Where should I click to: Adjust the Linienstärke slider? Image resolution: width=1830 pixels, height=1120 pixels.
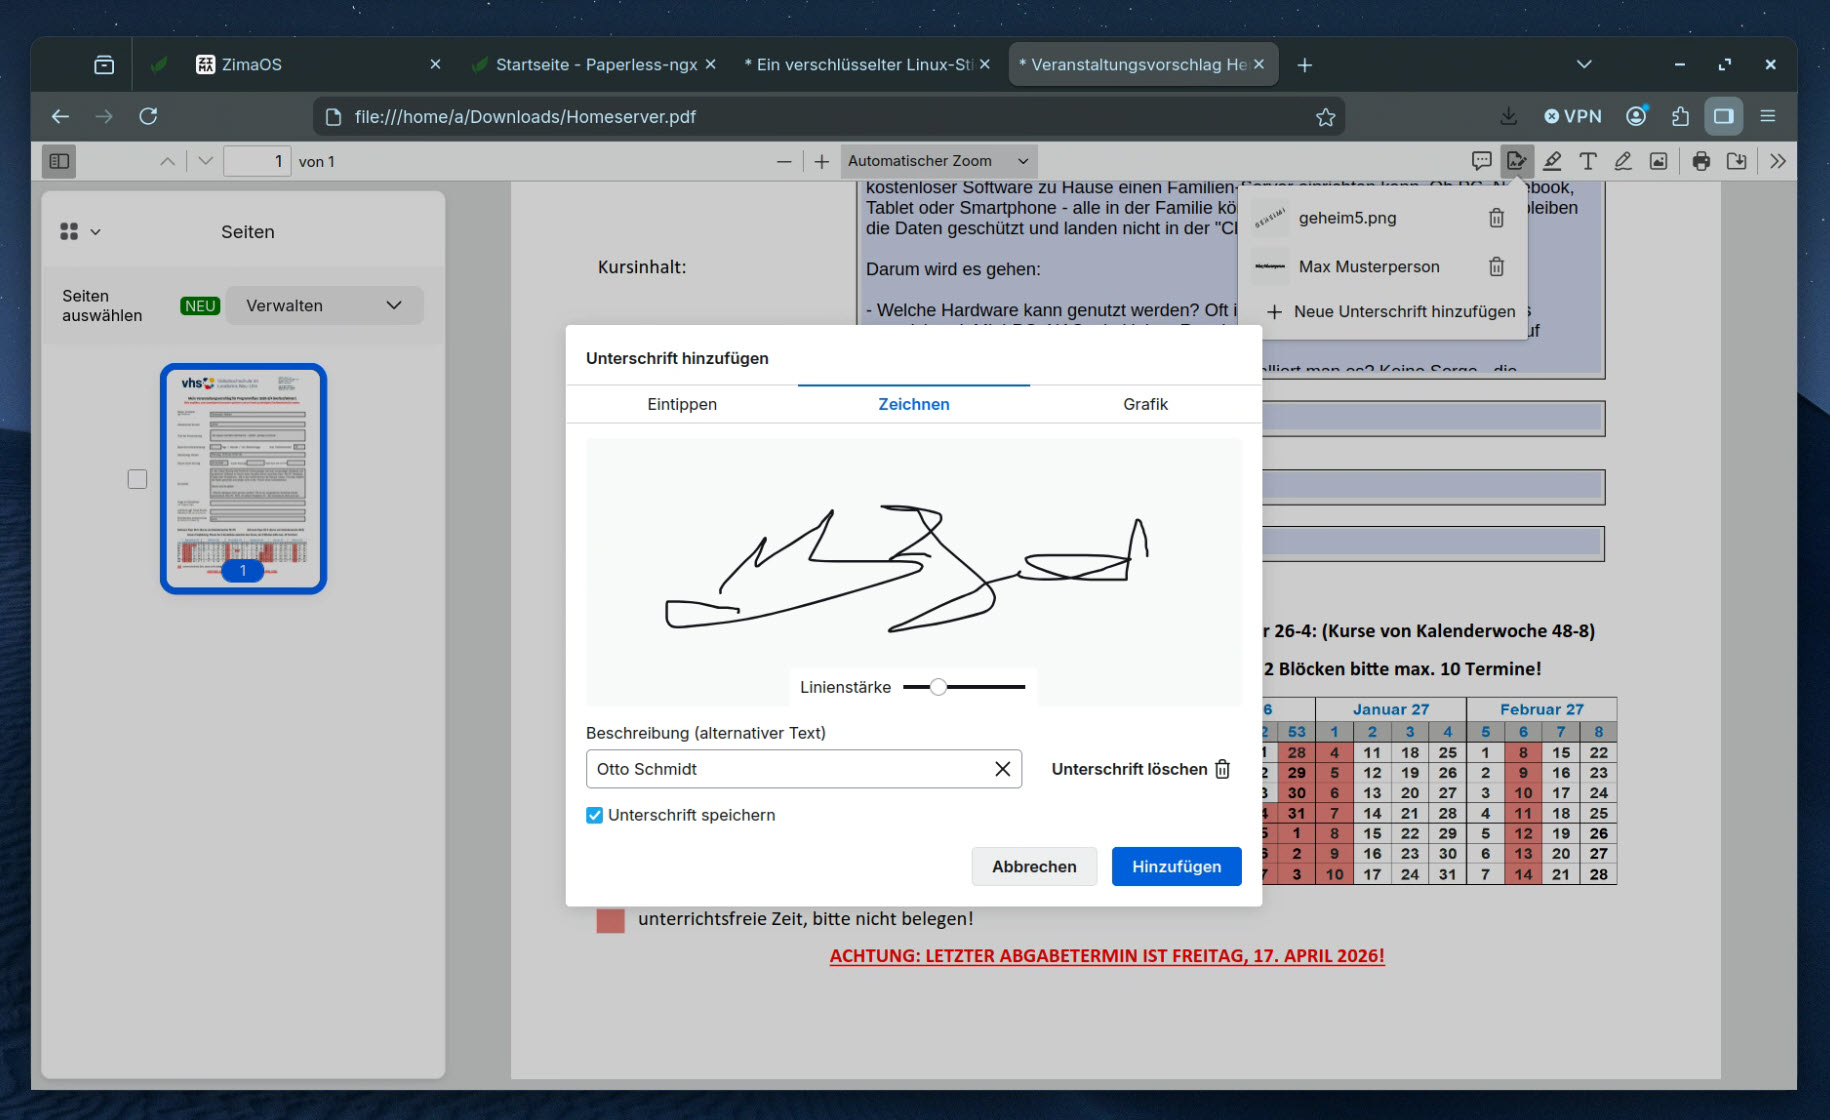pos(938,687)
